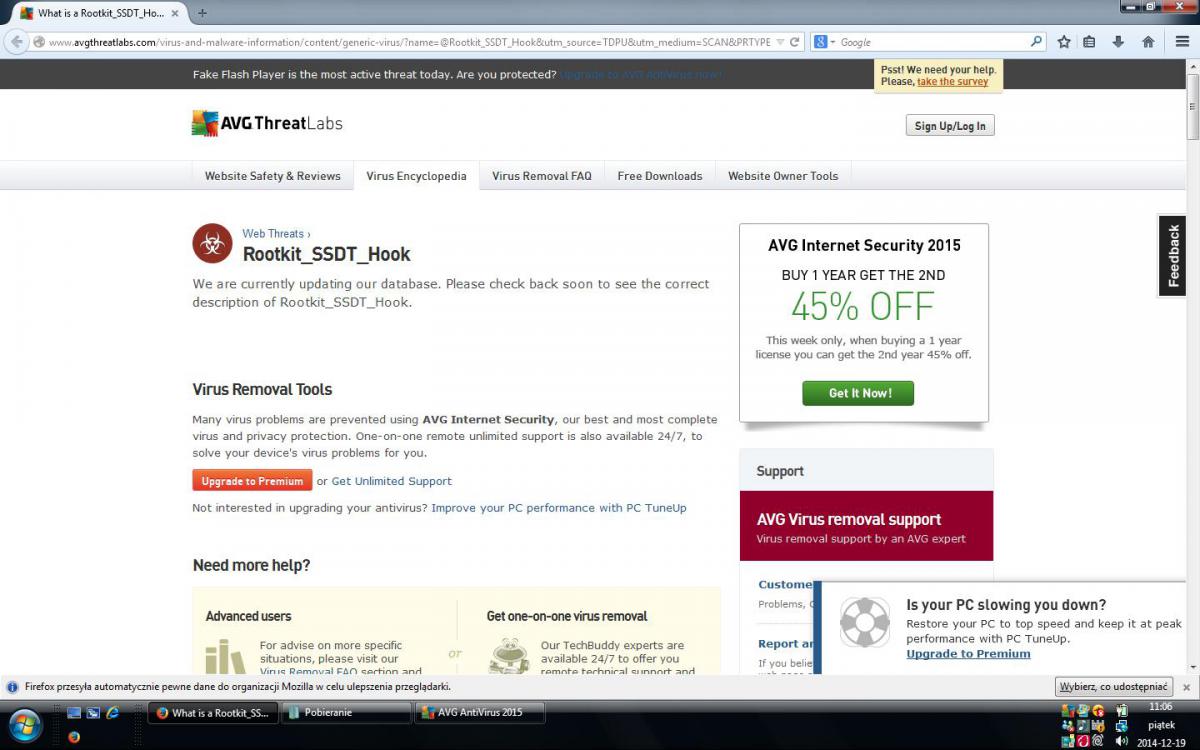Image resolution: width=1200 pixels, height=750 pixels.
Task: Open the 'take the survey' link
Action: pos(952,82)
